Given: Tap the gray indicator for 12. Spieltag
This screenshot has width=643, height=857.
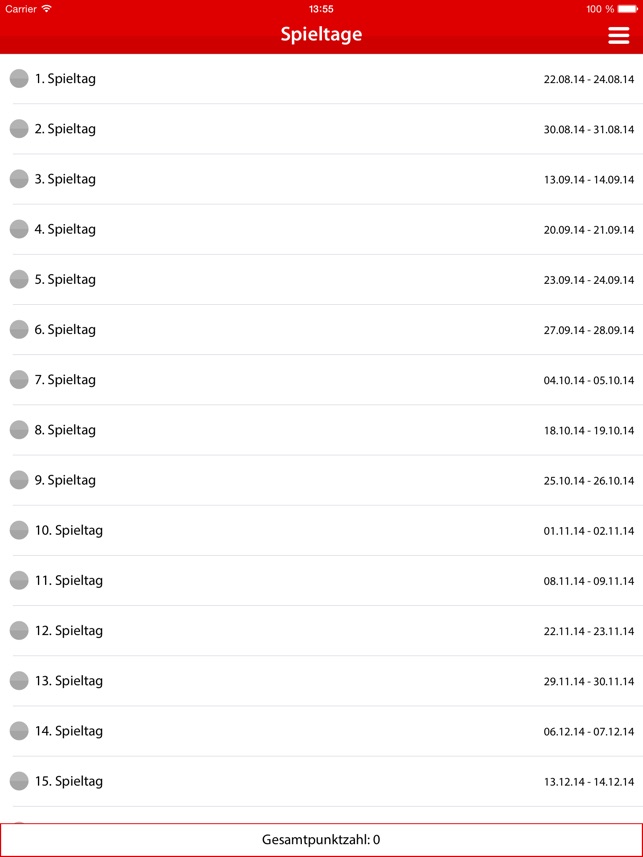Looking at the screenshot, I should click(x=19, y=631).
